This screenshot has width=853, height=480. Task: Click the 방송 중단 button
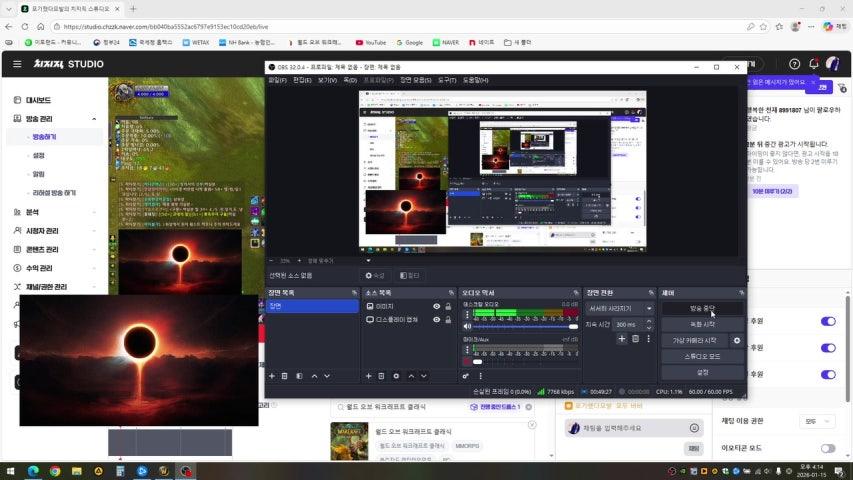(702, 309)
